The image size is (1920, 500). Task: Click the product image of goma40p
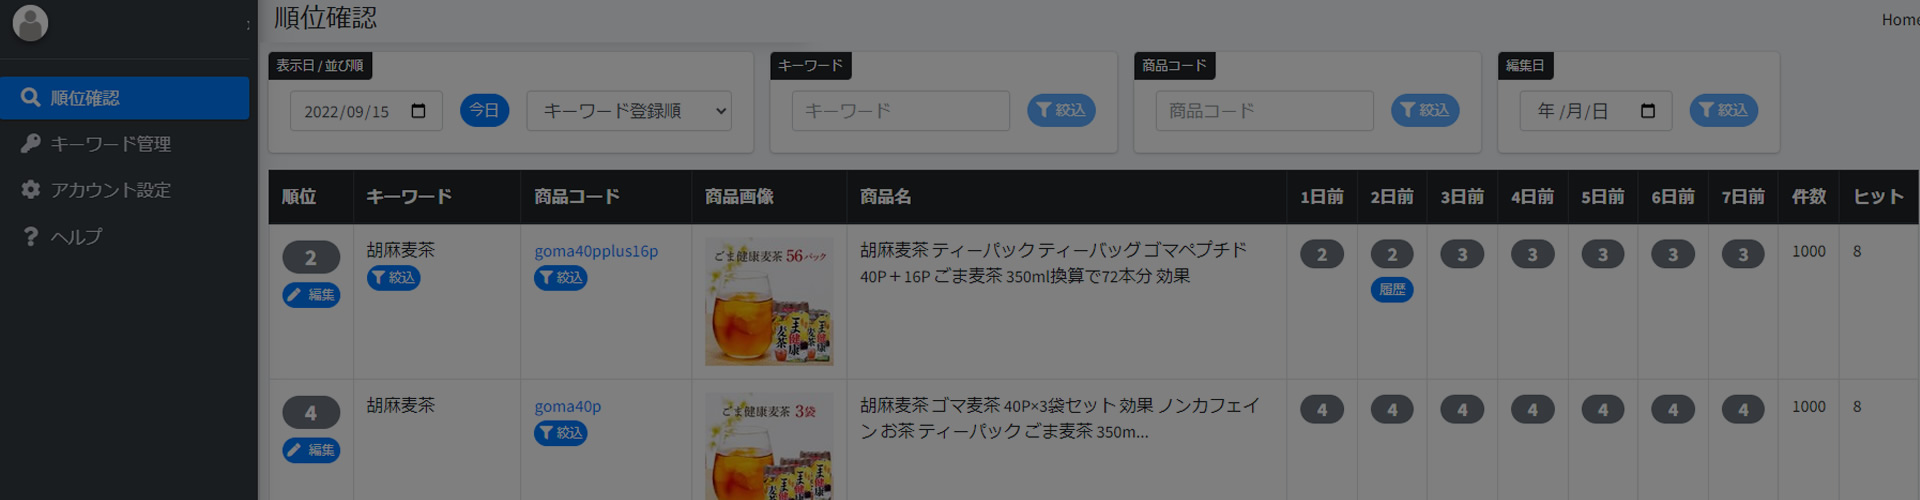769,446
